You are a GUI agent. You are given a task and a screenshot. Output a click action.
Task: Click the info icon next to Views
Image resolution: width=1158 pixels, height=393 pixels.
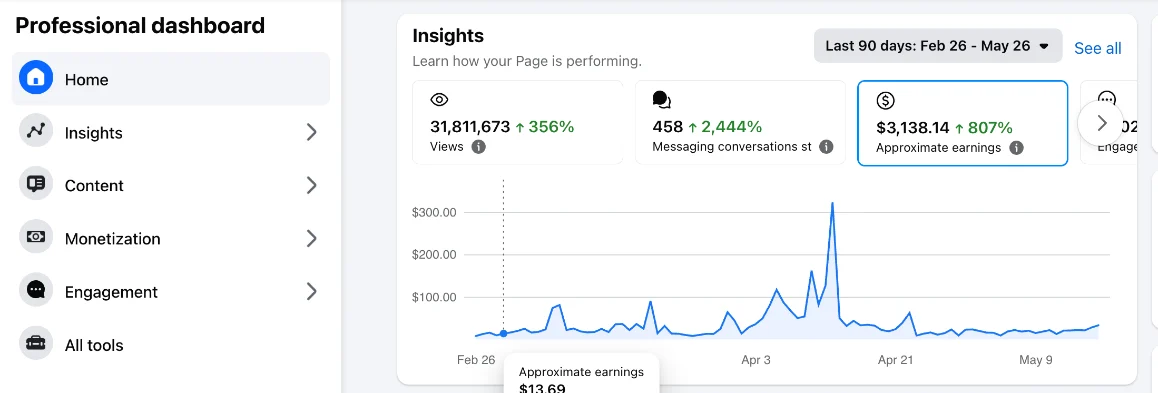coord(479,147)
